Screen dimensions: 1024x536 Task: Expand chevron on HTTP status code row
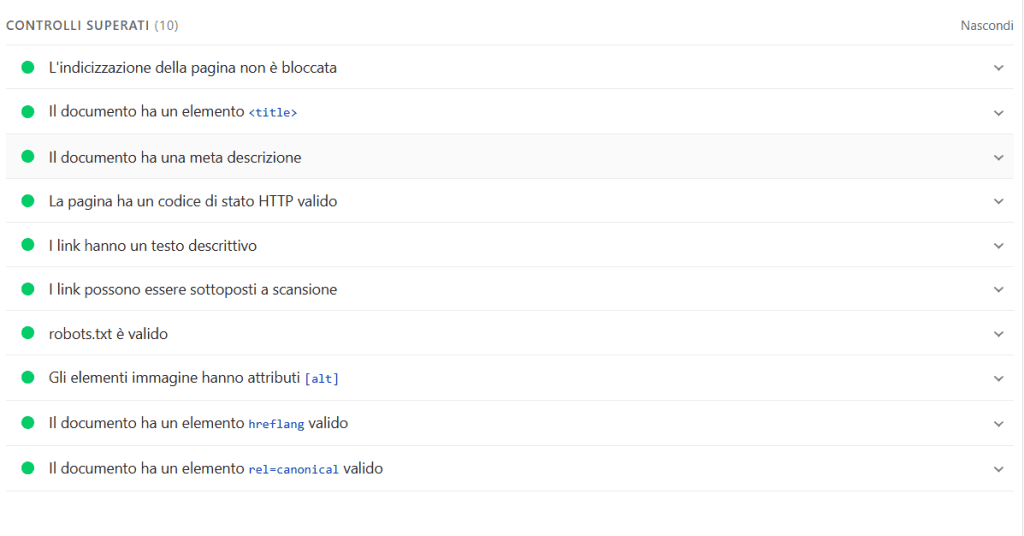tap(998, 202)
